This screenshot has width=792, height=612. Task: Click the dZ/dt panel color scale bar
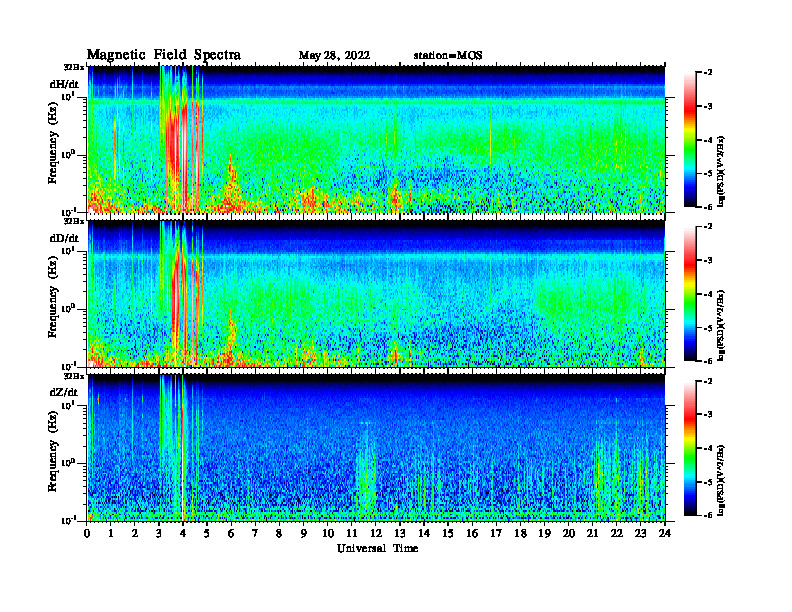pyautogui.click(x=690, y=448)
